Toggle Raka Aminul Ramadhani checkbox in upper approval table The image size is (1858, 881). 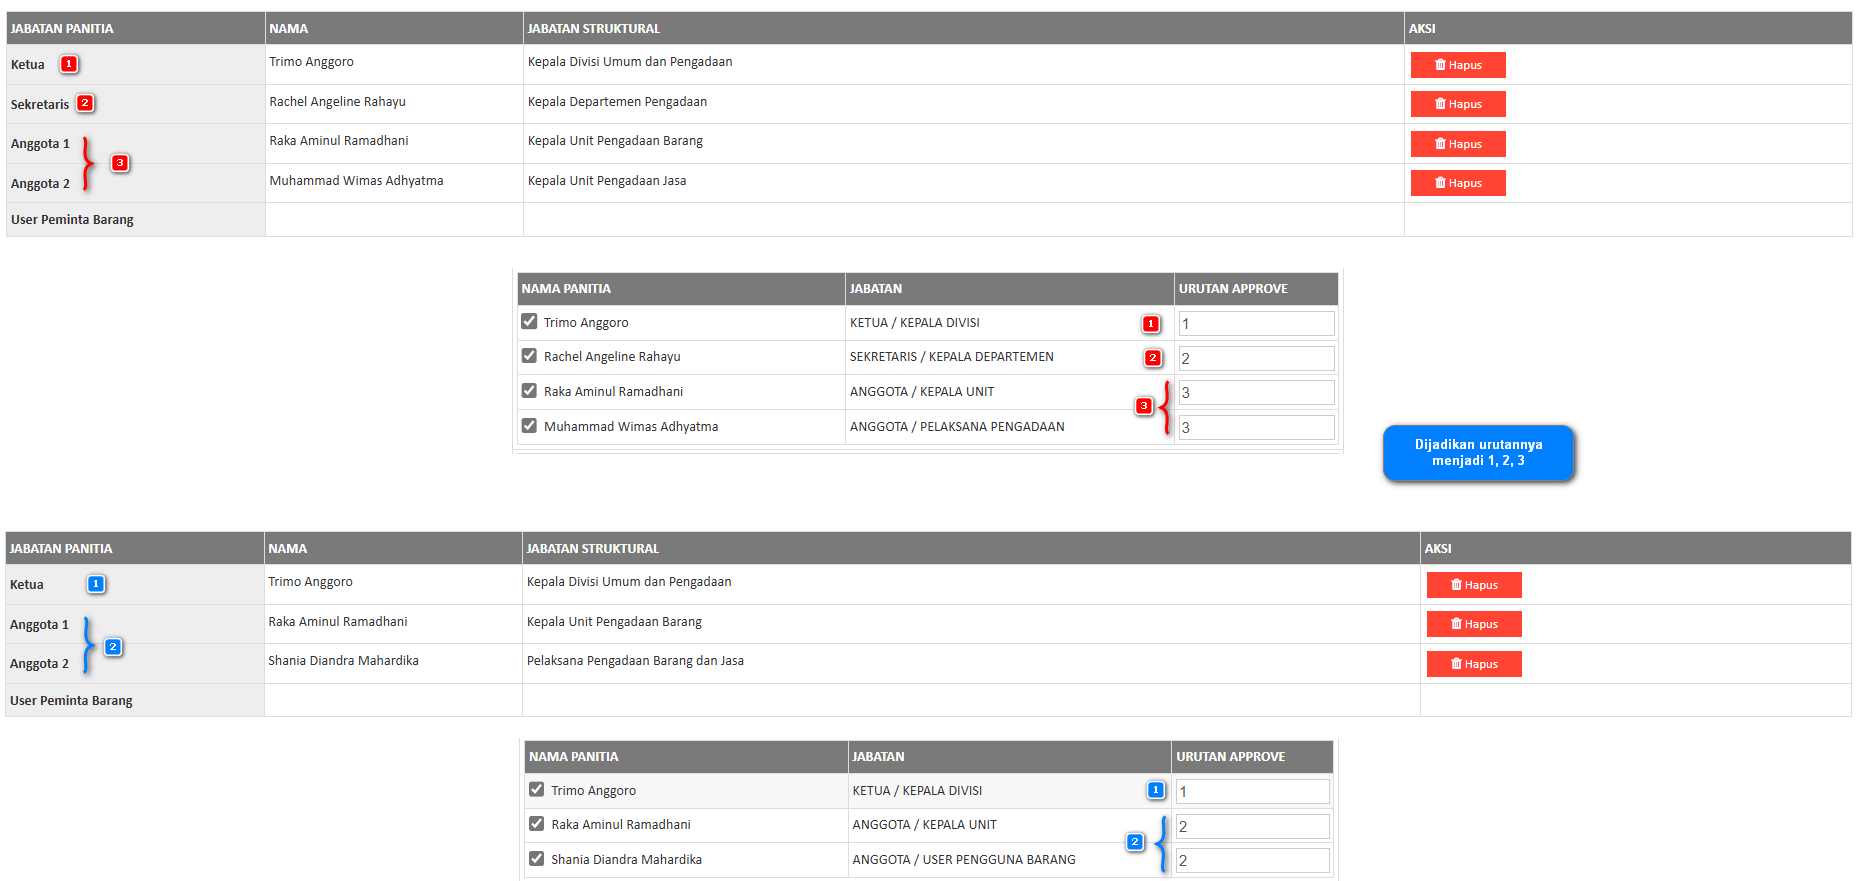(529, 391)
